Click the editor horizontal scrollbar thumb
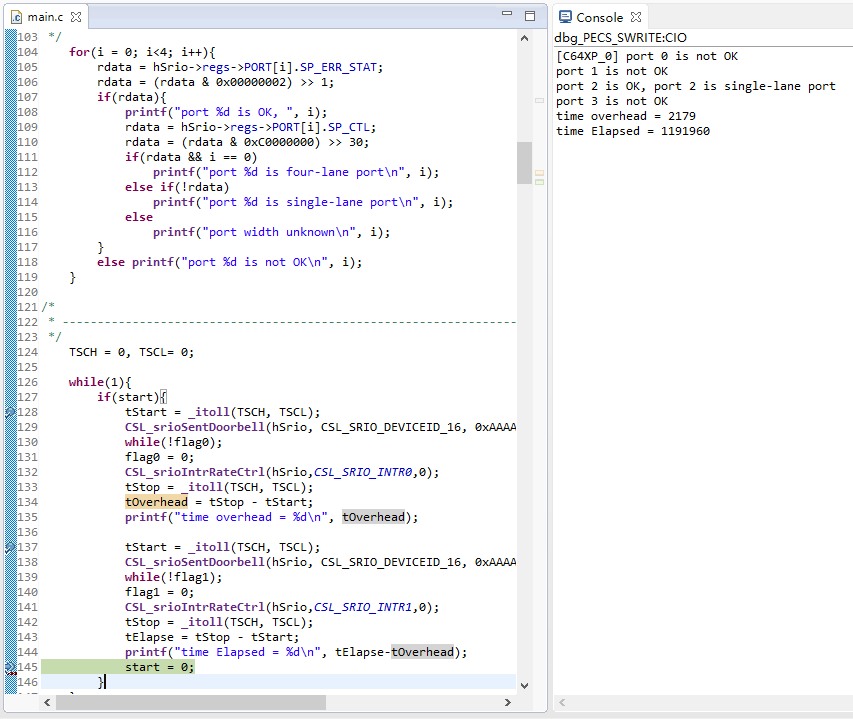Screen dimensions: 853x719 click(x=191, y=702)
